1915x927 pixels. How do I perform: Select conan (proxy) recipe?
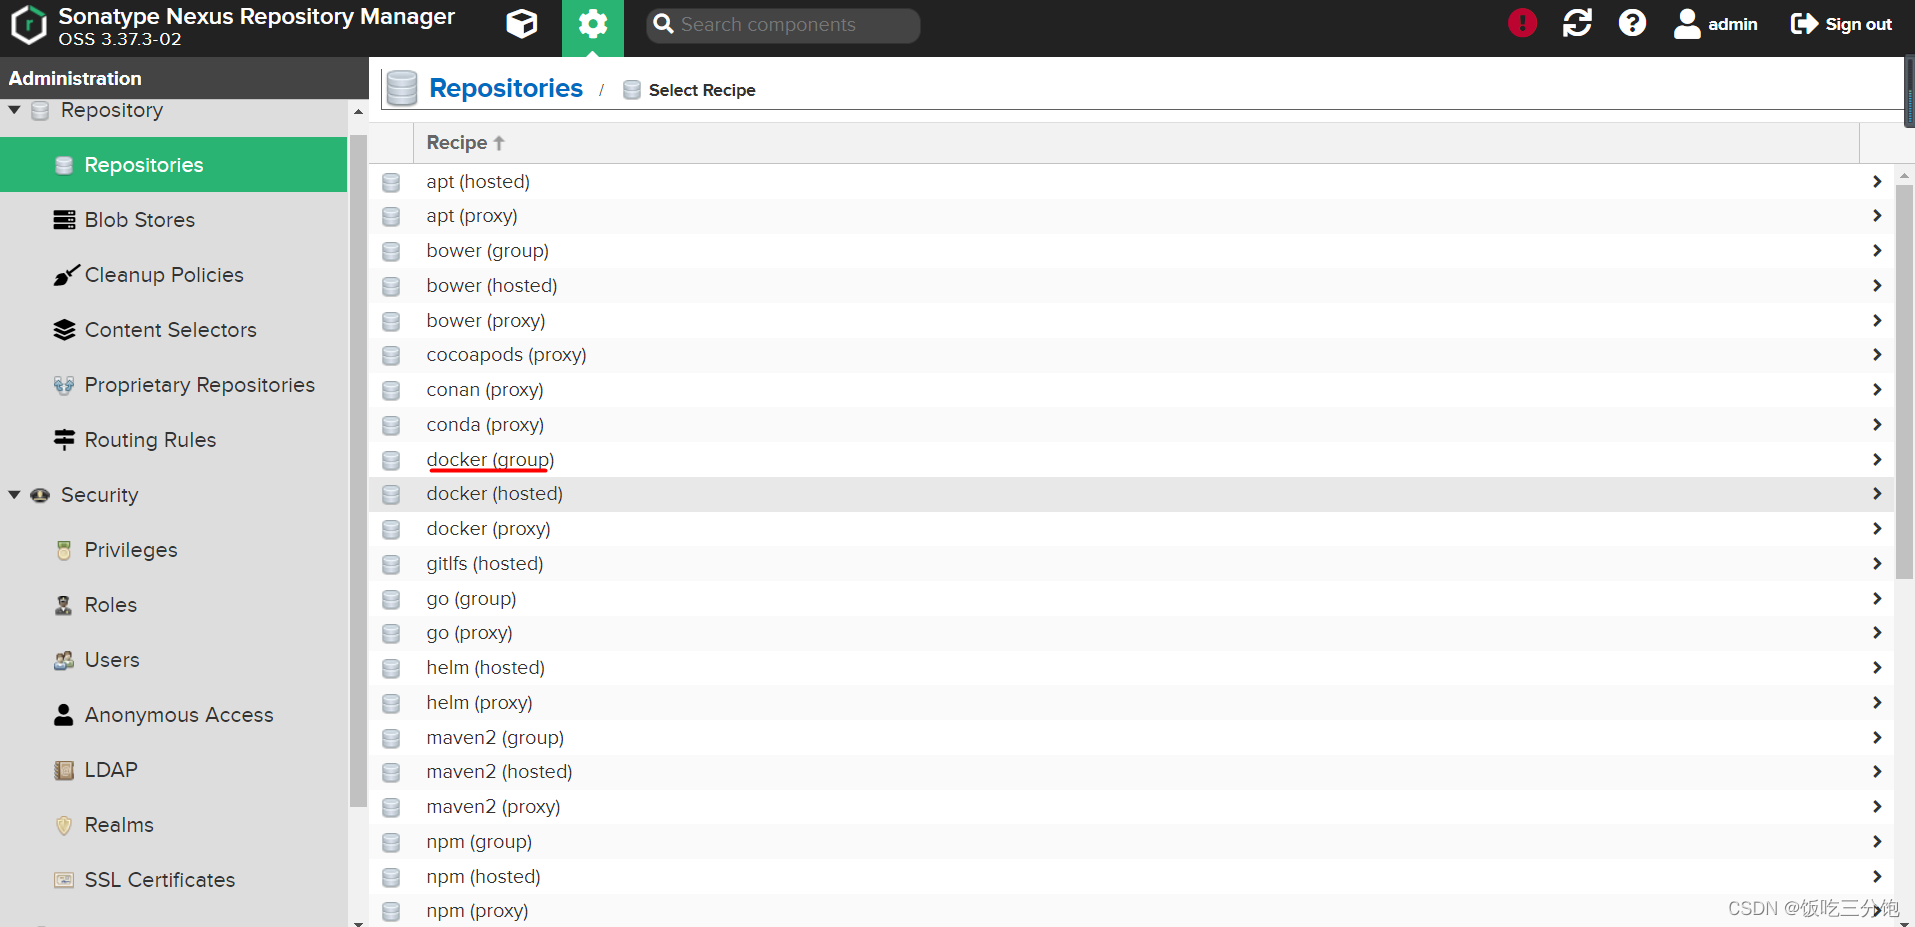tap(1131, 390)
